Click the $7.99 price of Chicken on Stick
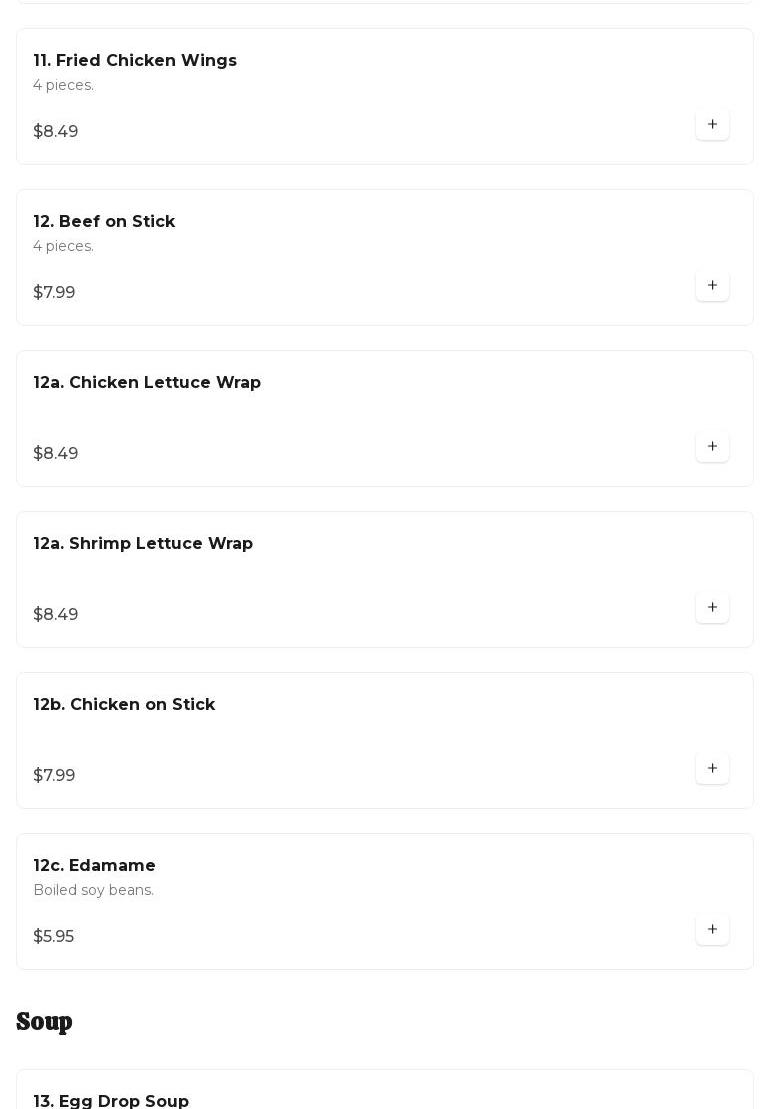The width and height of the screenshot is (770, 1109). (54, 776)
